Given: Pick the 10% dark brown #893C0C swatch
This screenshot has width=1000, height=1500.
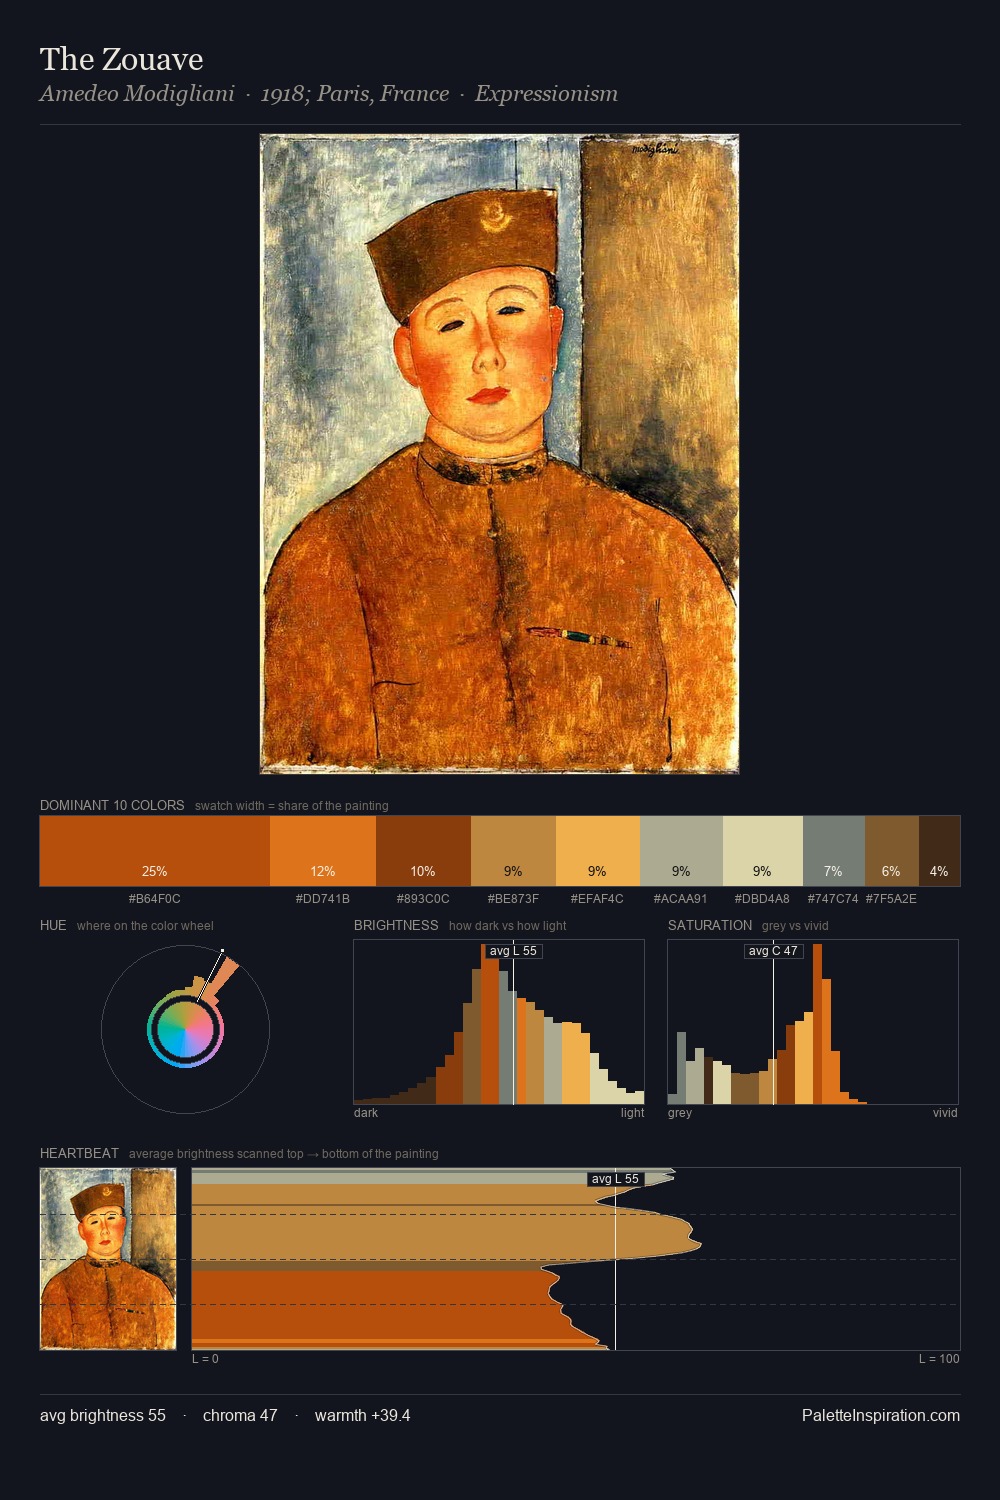Looking at the screenshot, I should tap(423, 851).
